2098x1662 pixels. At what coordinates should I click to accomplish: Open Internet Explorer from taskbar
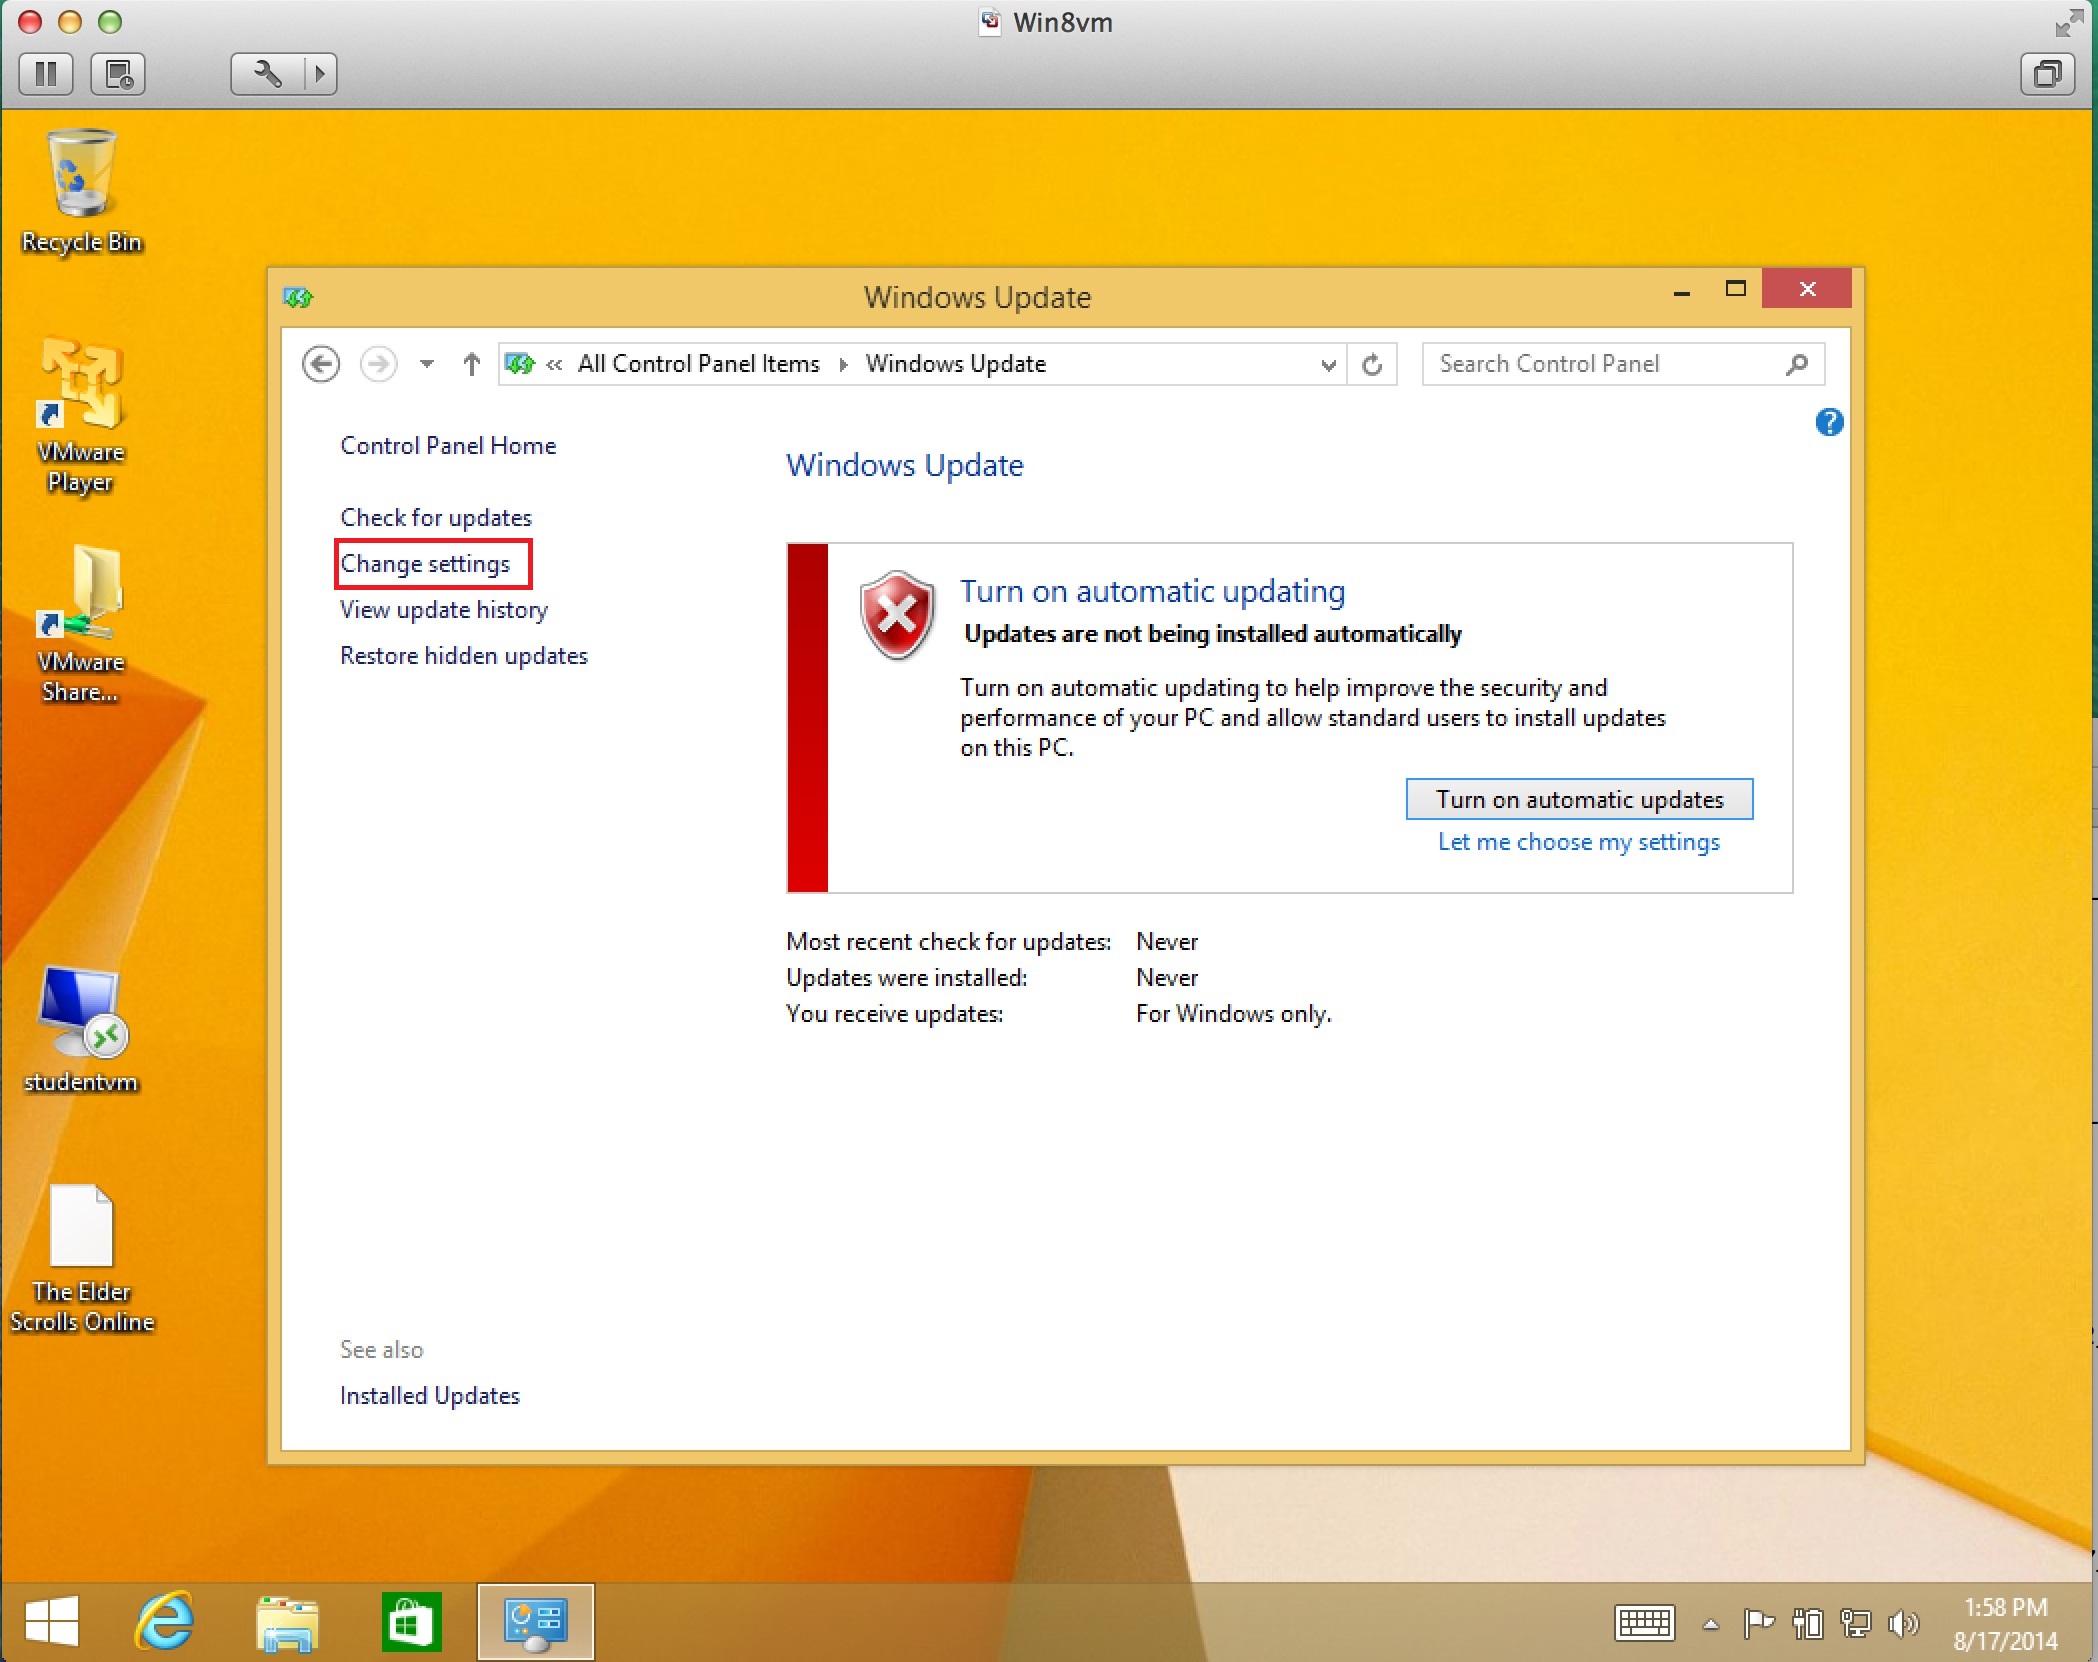pos(164,1621)
